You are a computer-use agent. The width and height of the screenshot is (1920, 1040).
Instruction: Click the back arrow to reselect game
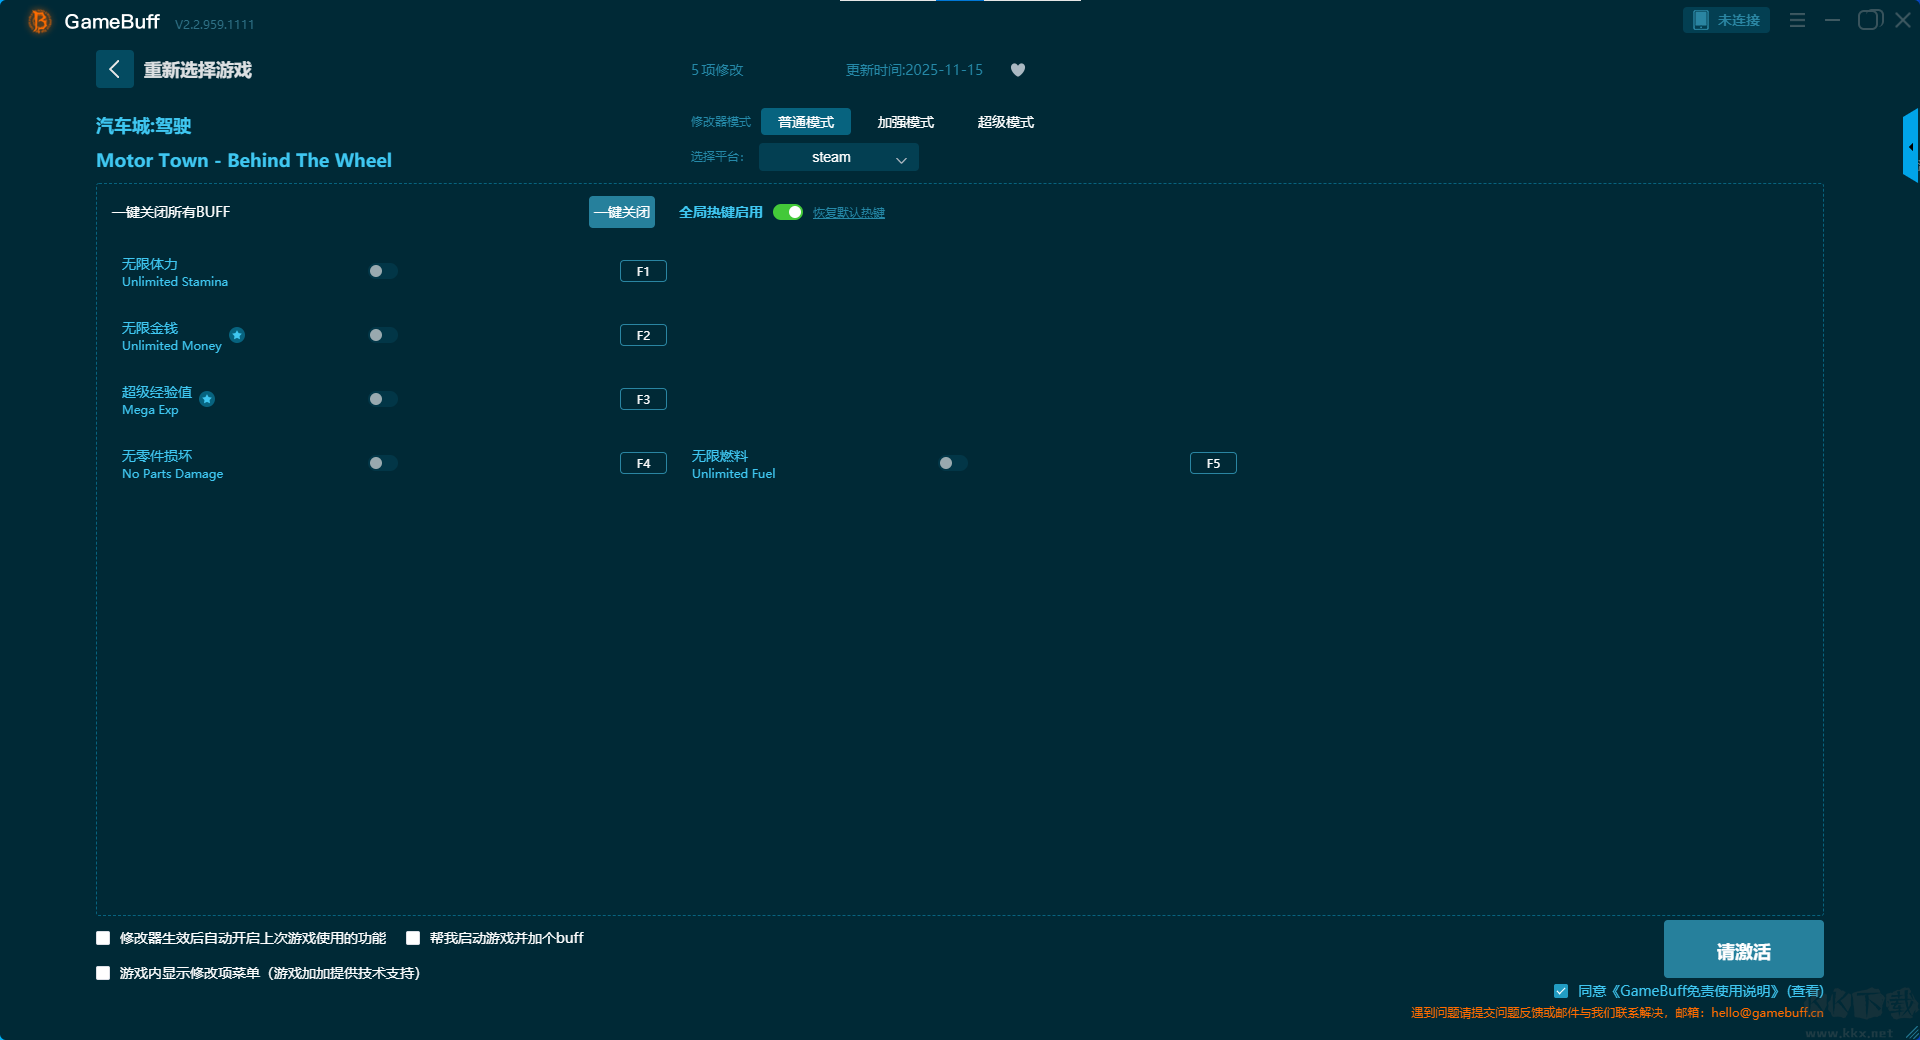coord(114,69)
